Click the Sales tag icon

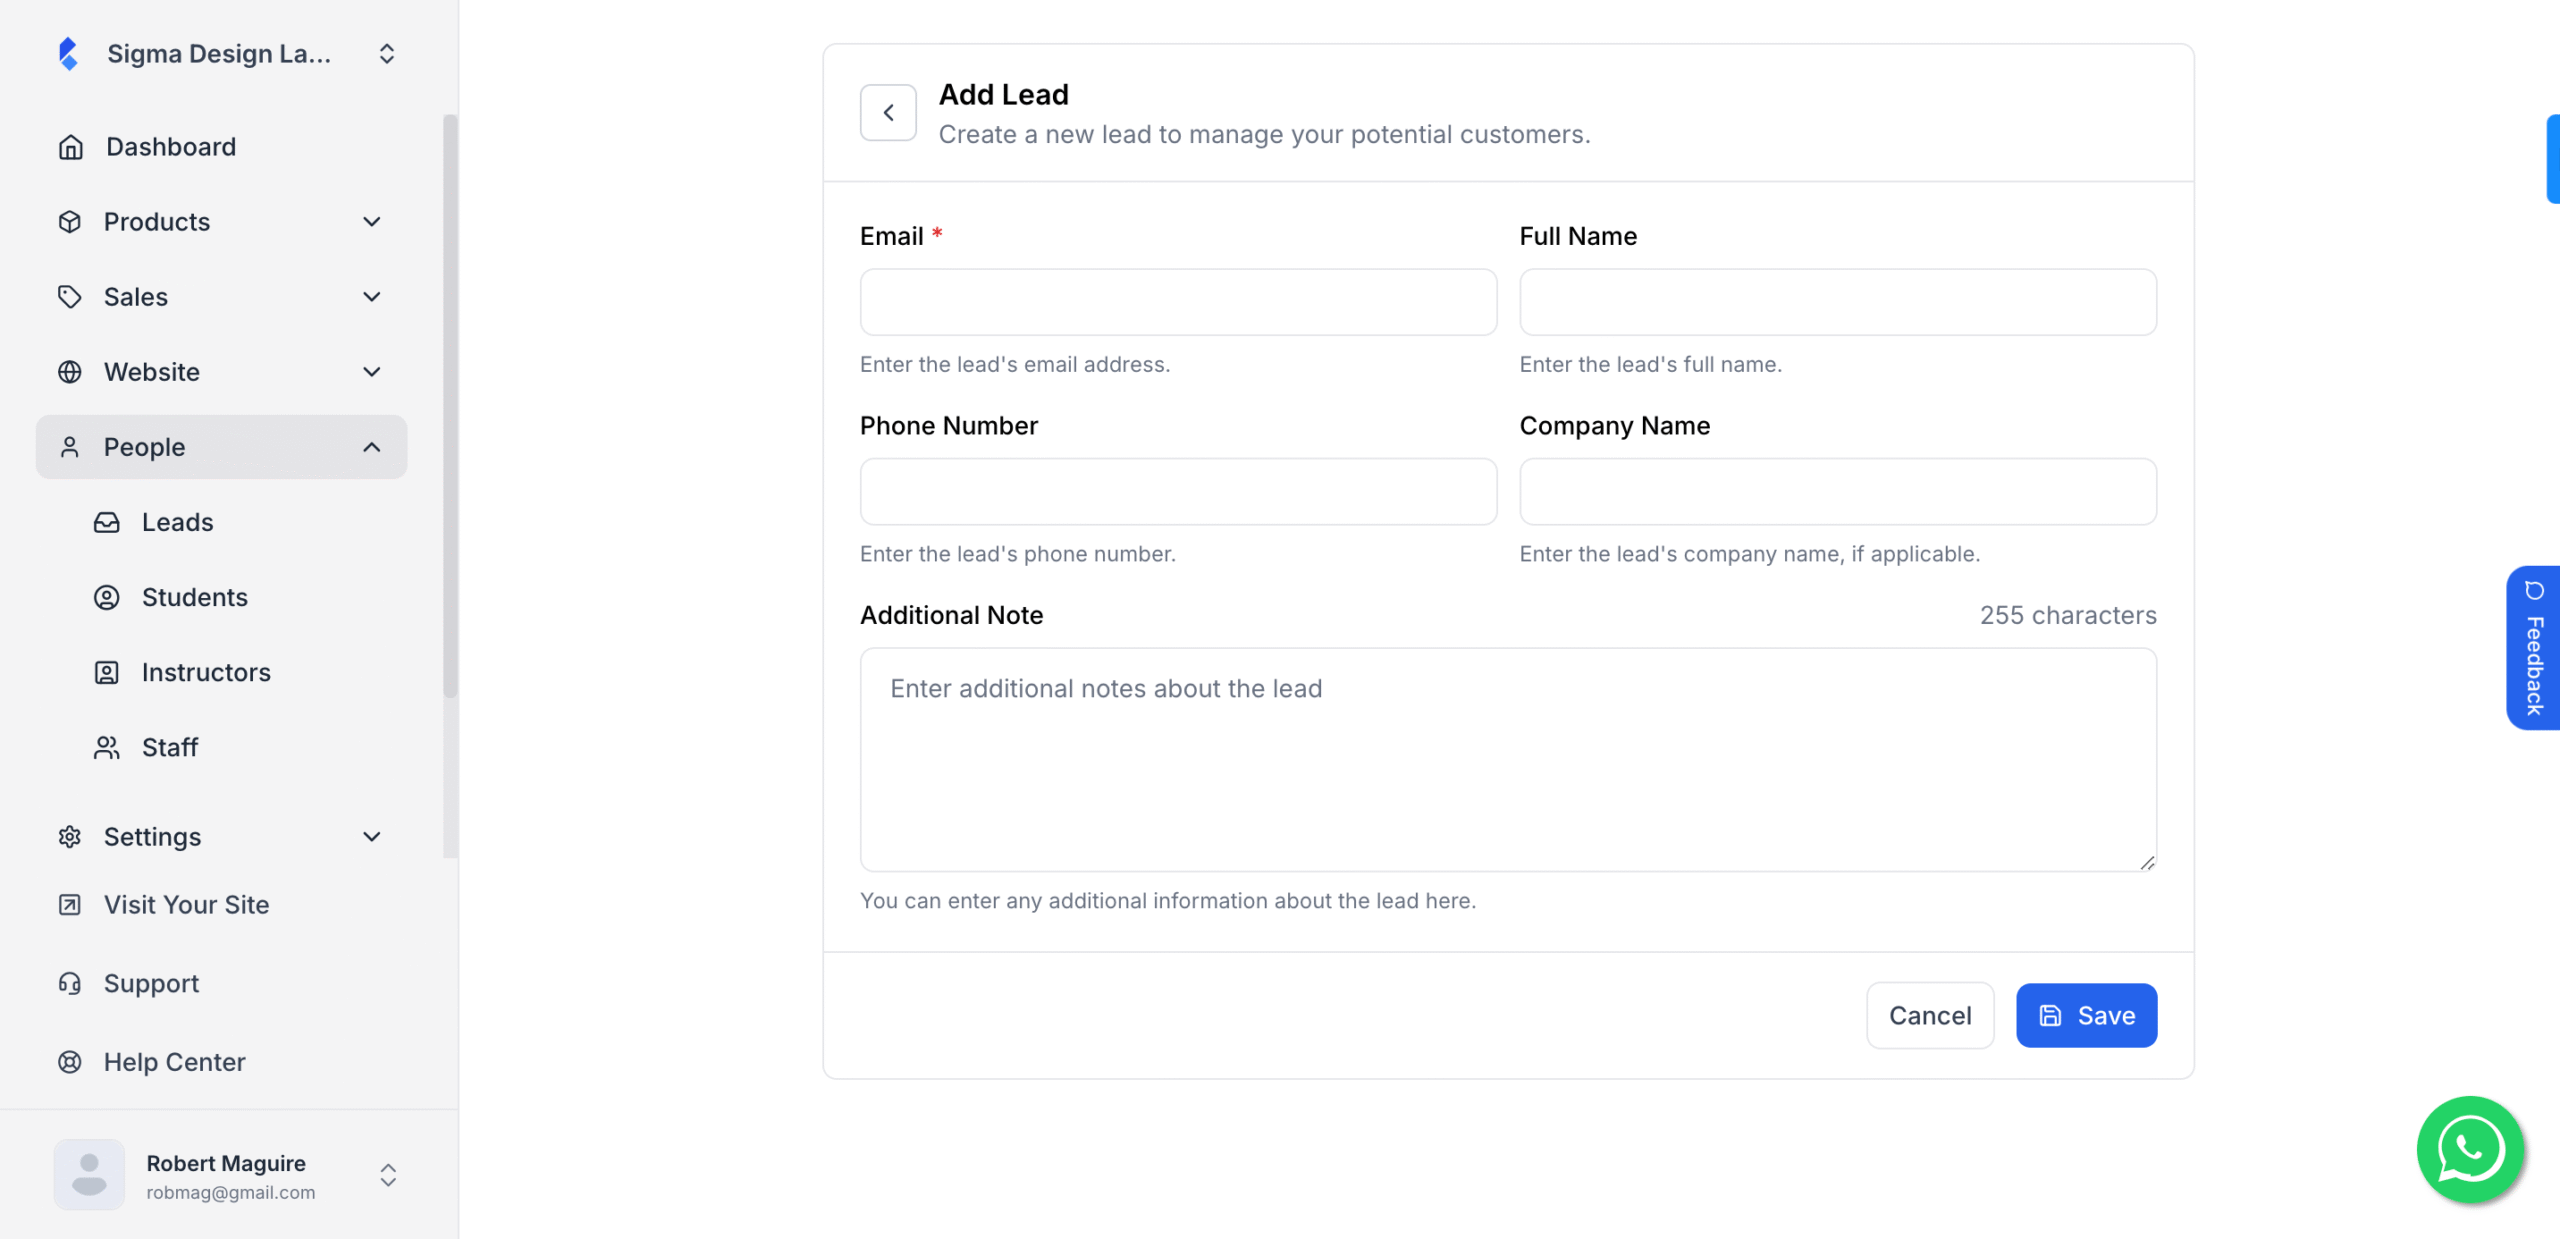70,297
